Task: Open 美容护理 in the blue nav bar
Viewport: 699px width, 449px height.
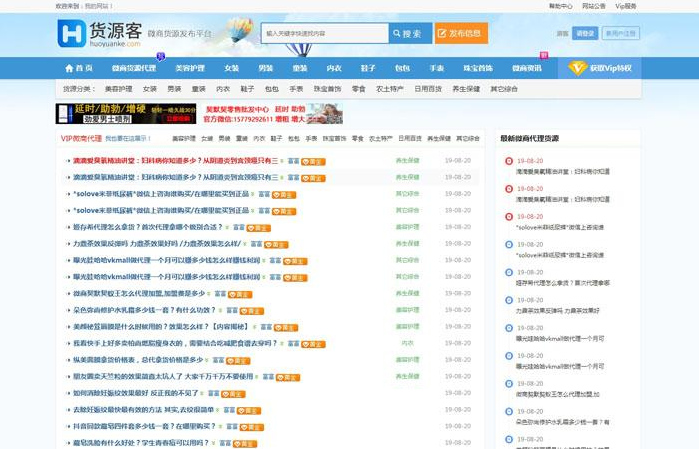Action: pyautogui.click(x=190, y=68)
